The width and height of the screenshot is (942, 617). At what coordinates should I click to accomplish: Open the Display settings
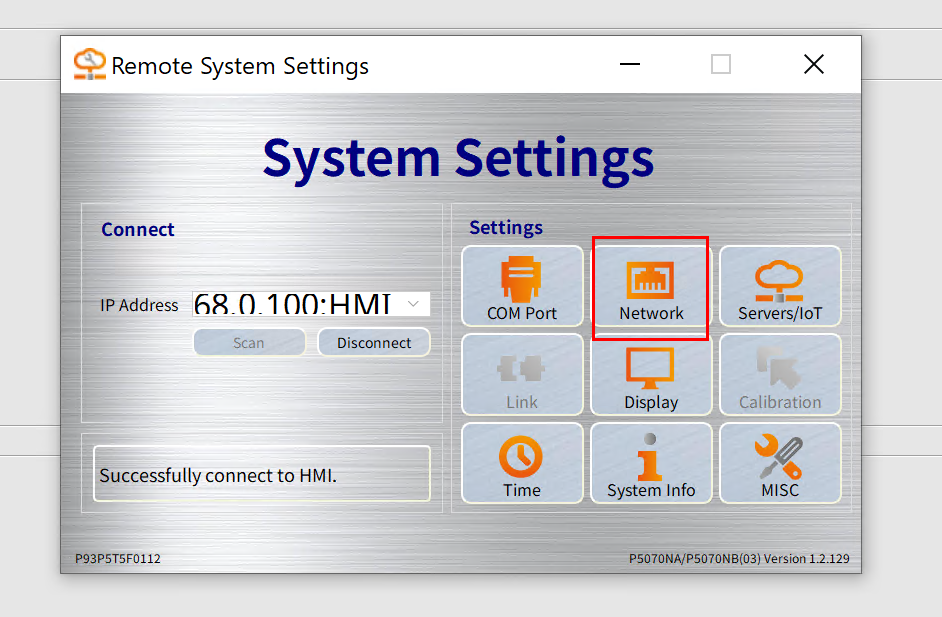pos(651,375)
